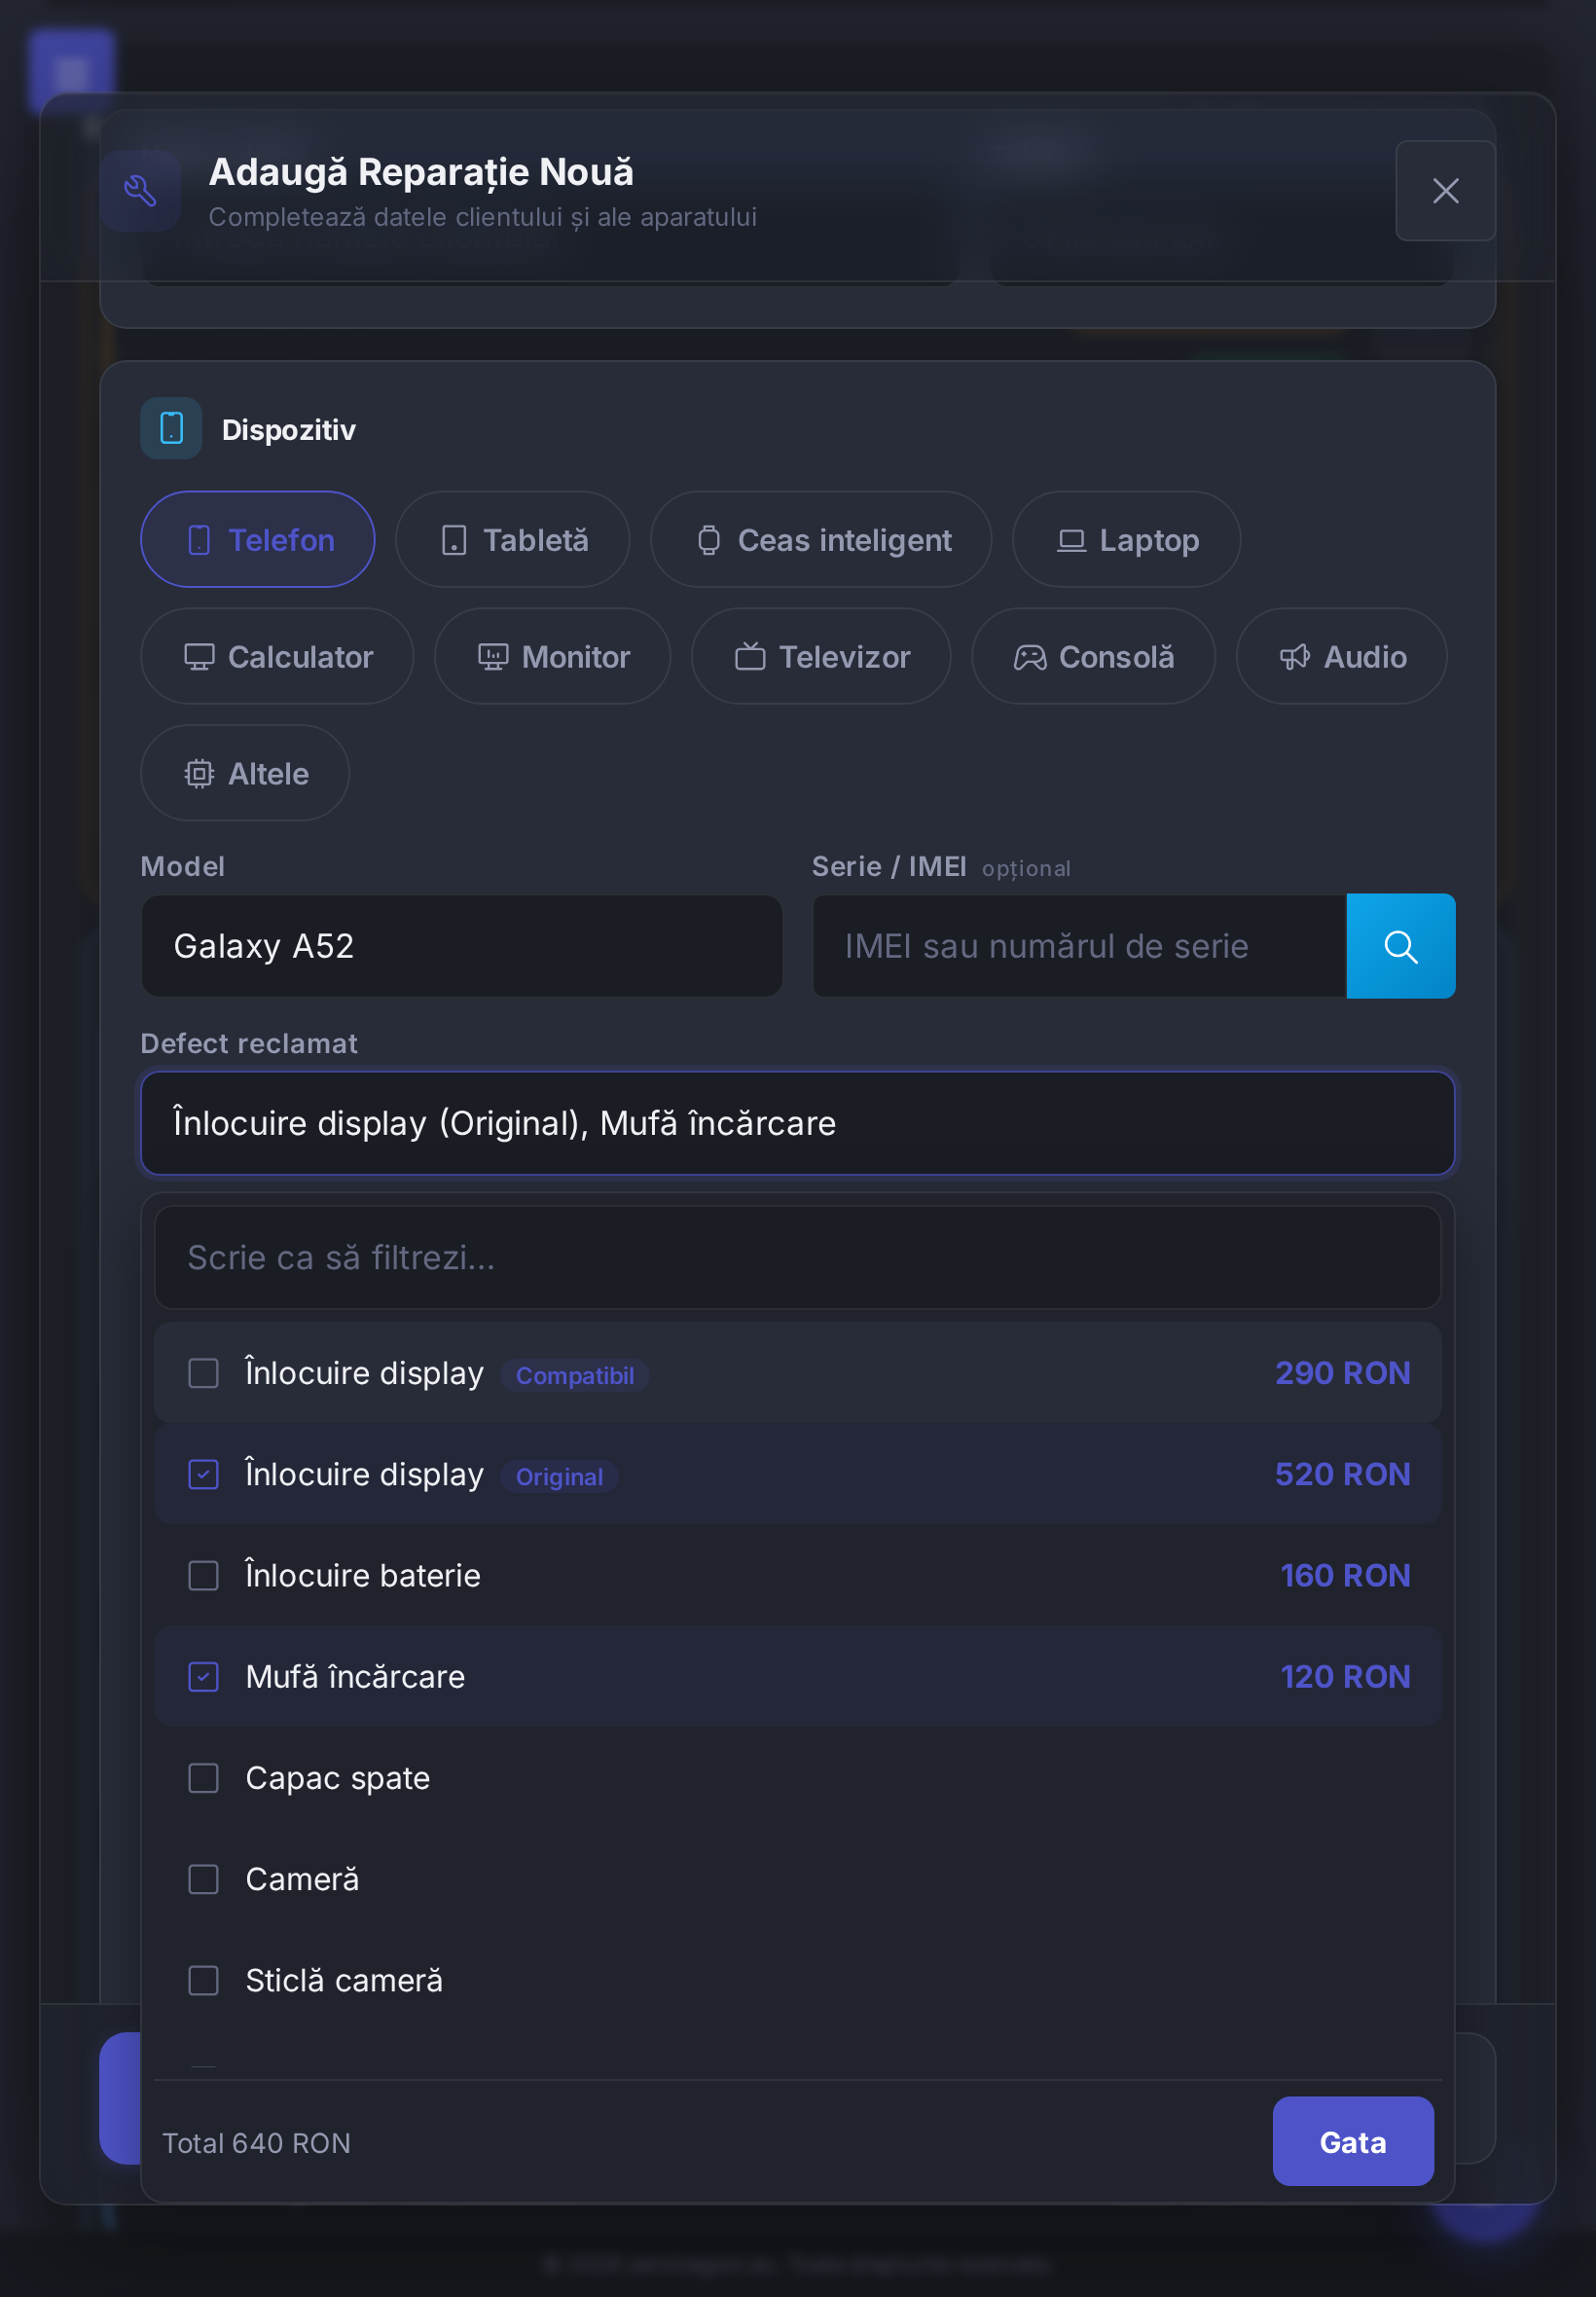Click the Compatibil badge
Screen dimensions: 1596x2297
(574, 1375)
